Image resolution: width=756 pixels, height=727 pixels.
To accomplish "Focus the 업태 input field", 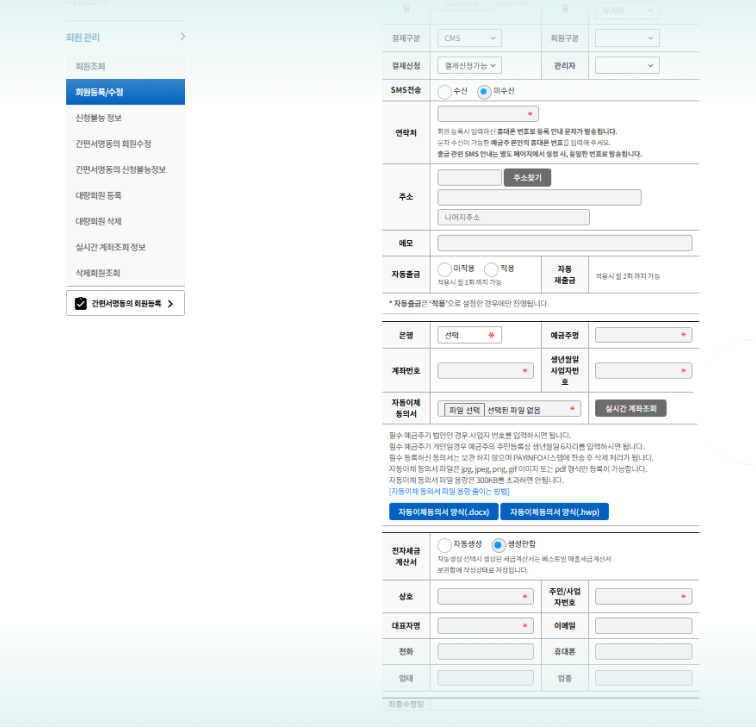I will point(486,678).
